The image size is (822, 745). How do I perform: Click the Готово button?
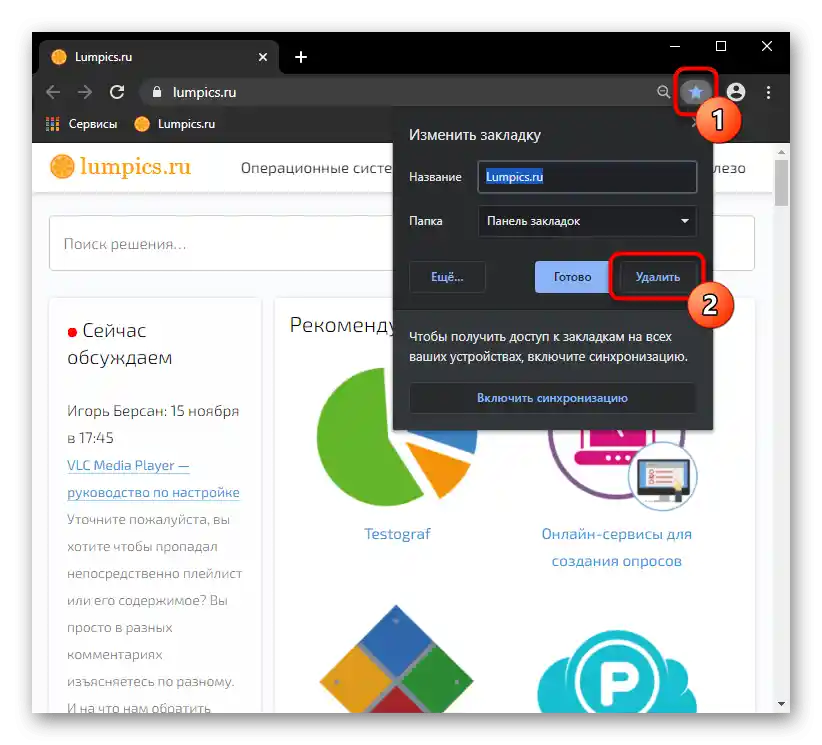(x=572, y=277)
